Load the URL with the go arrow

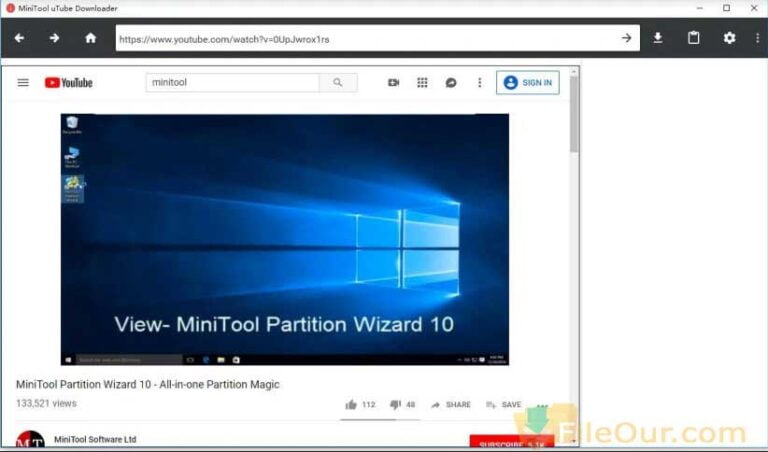coord(626,38)
